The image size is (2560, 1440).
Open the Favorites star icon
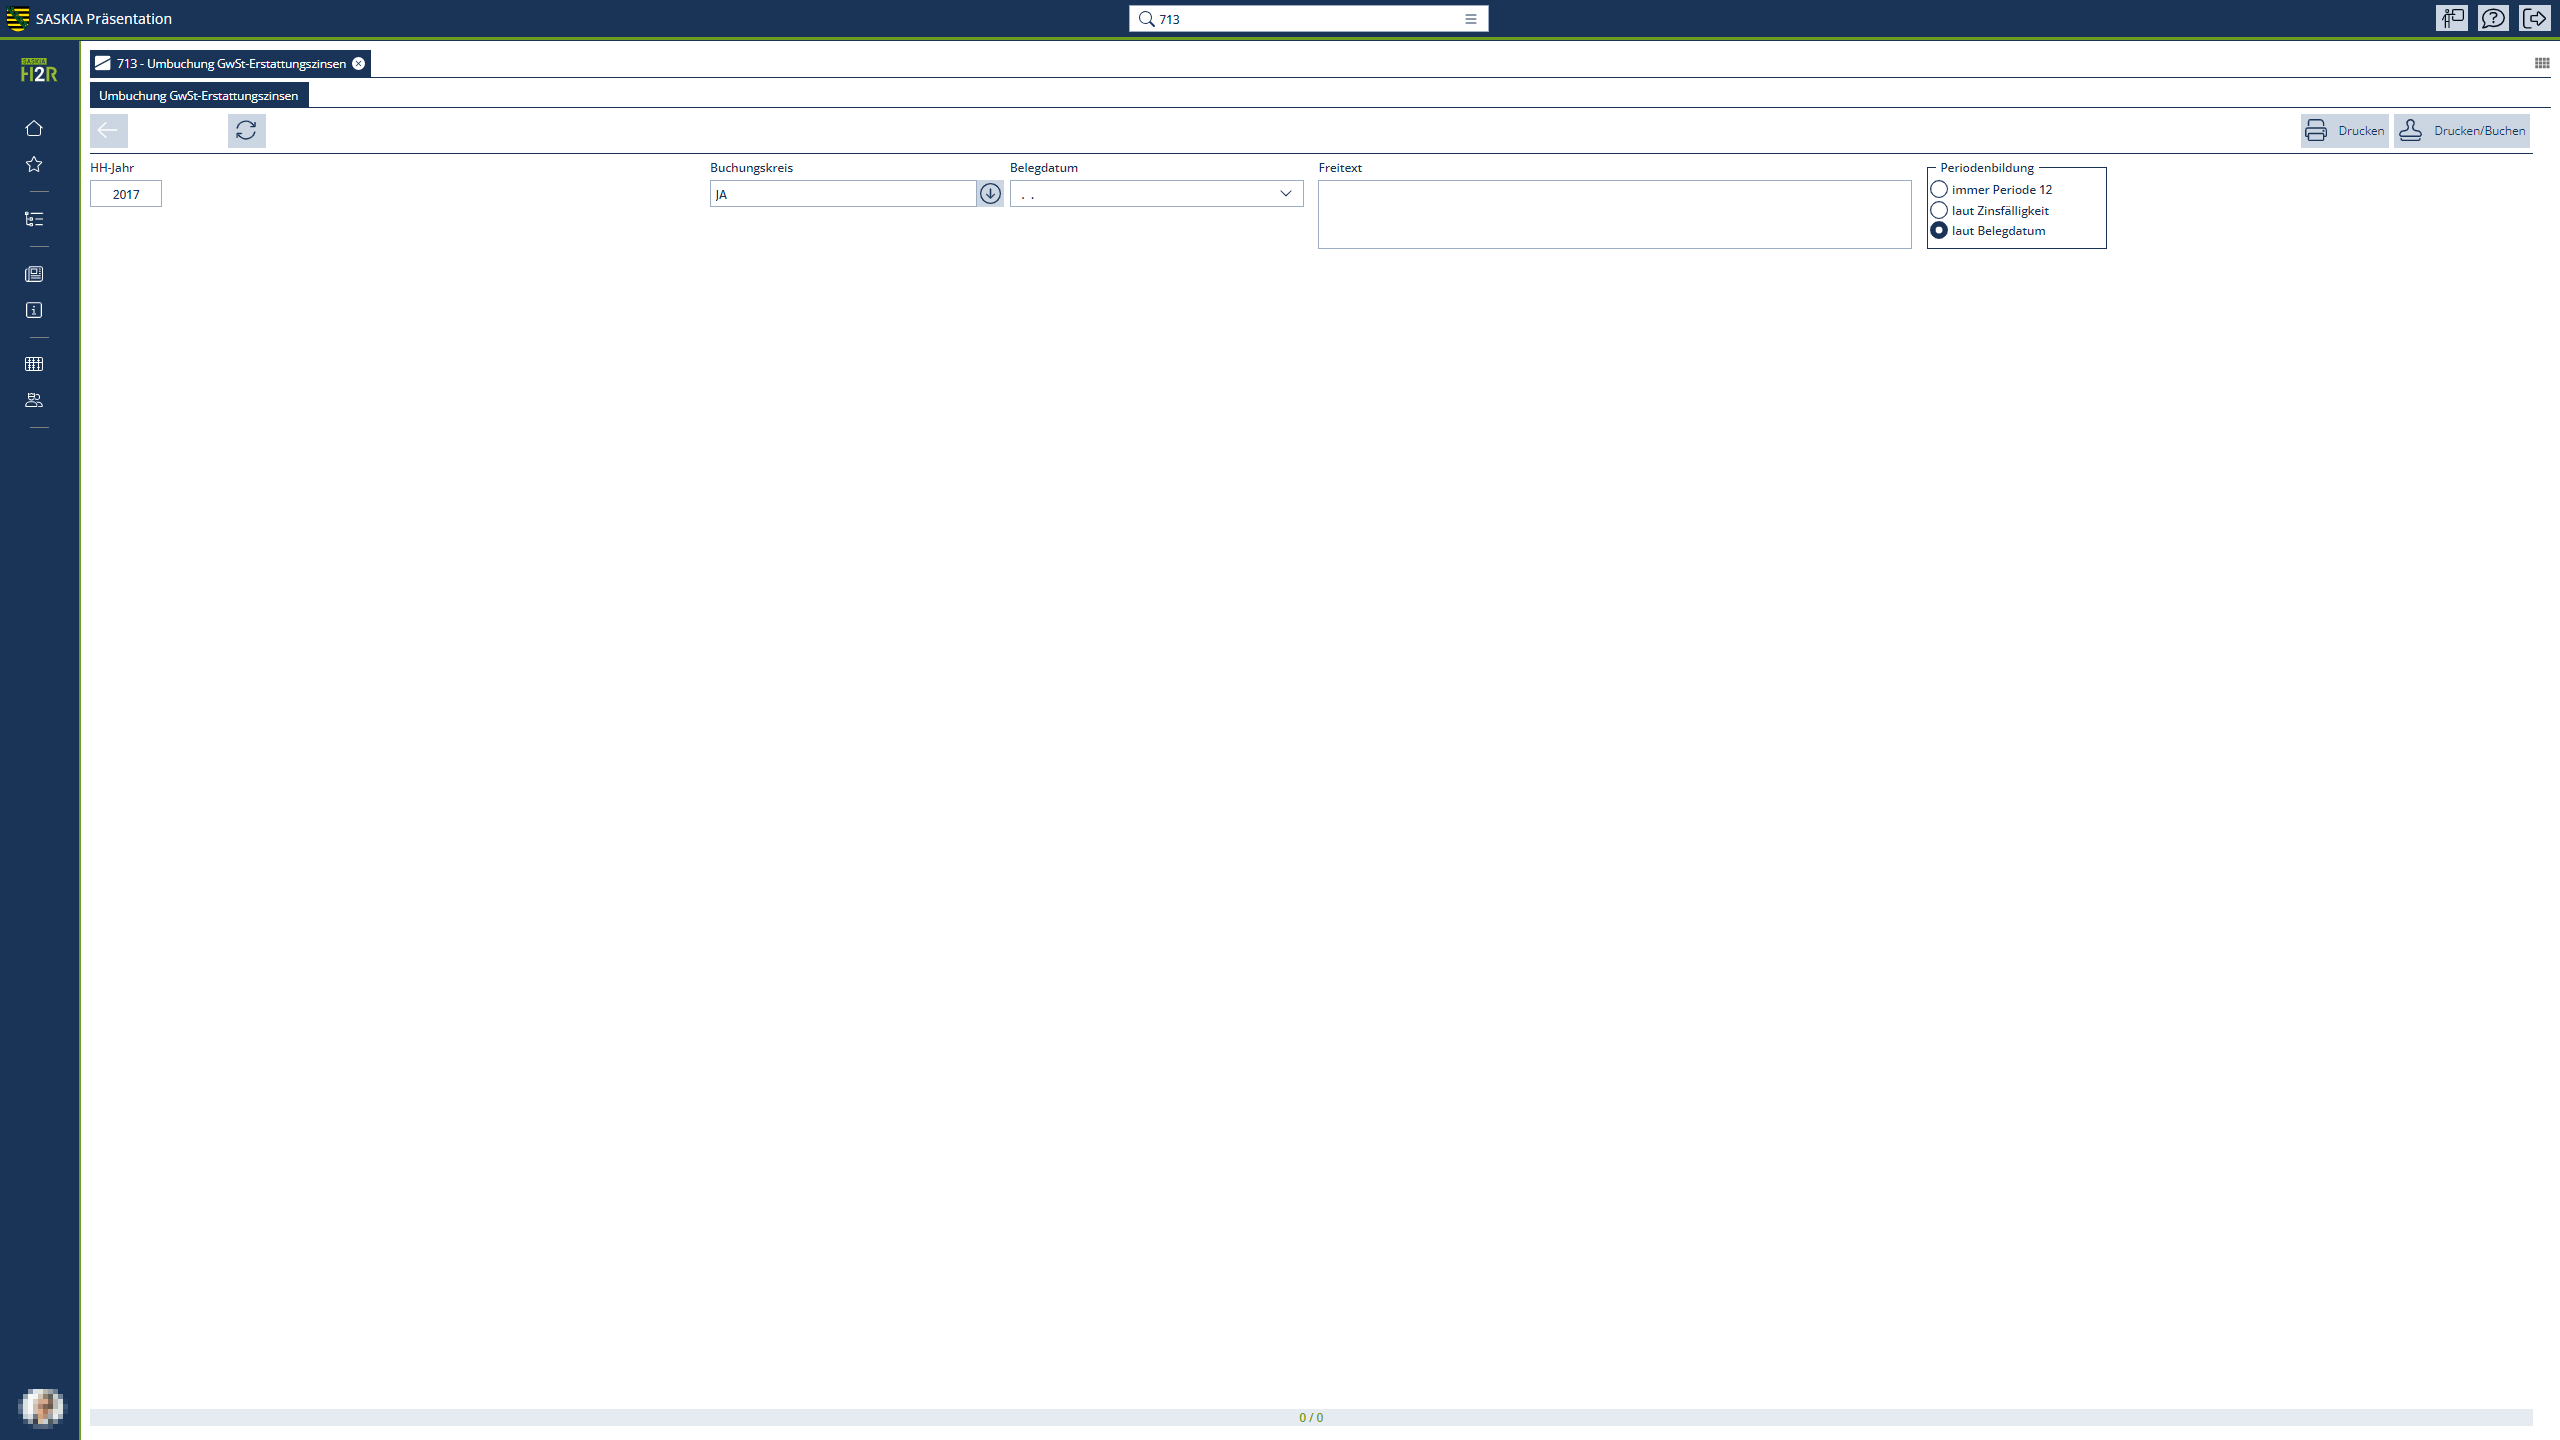coord(34,164)
